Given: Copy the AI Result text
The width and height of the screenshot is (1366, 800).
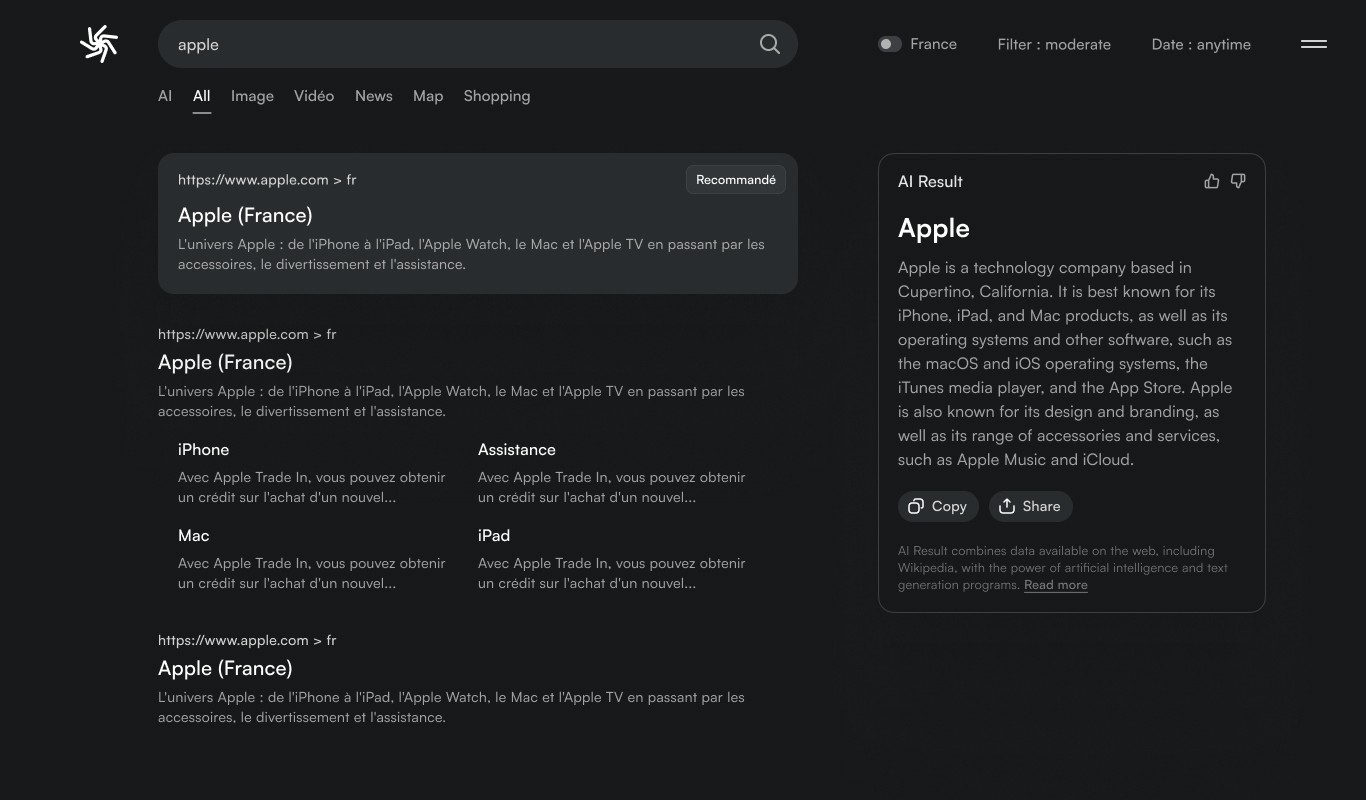Looking at the screenshot, I should point(937,506).
